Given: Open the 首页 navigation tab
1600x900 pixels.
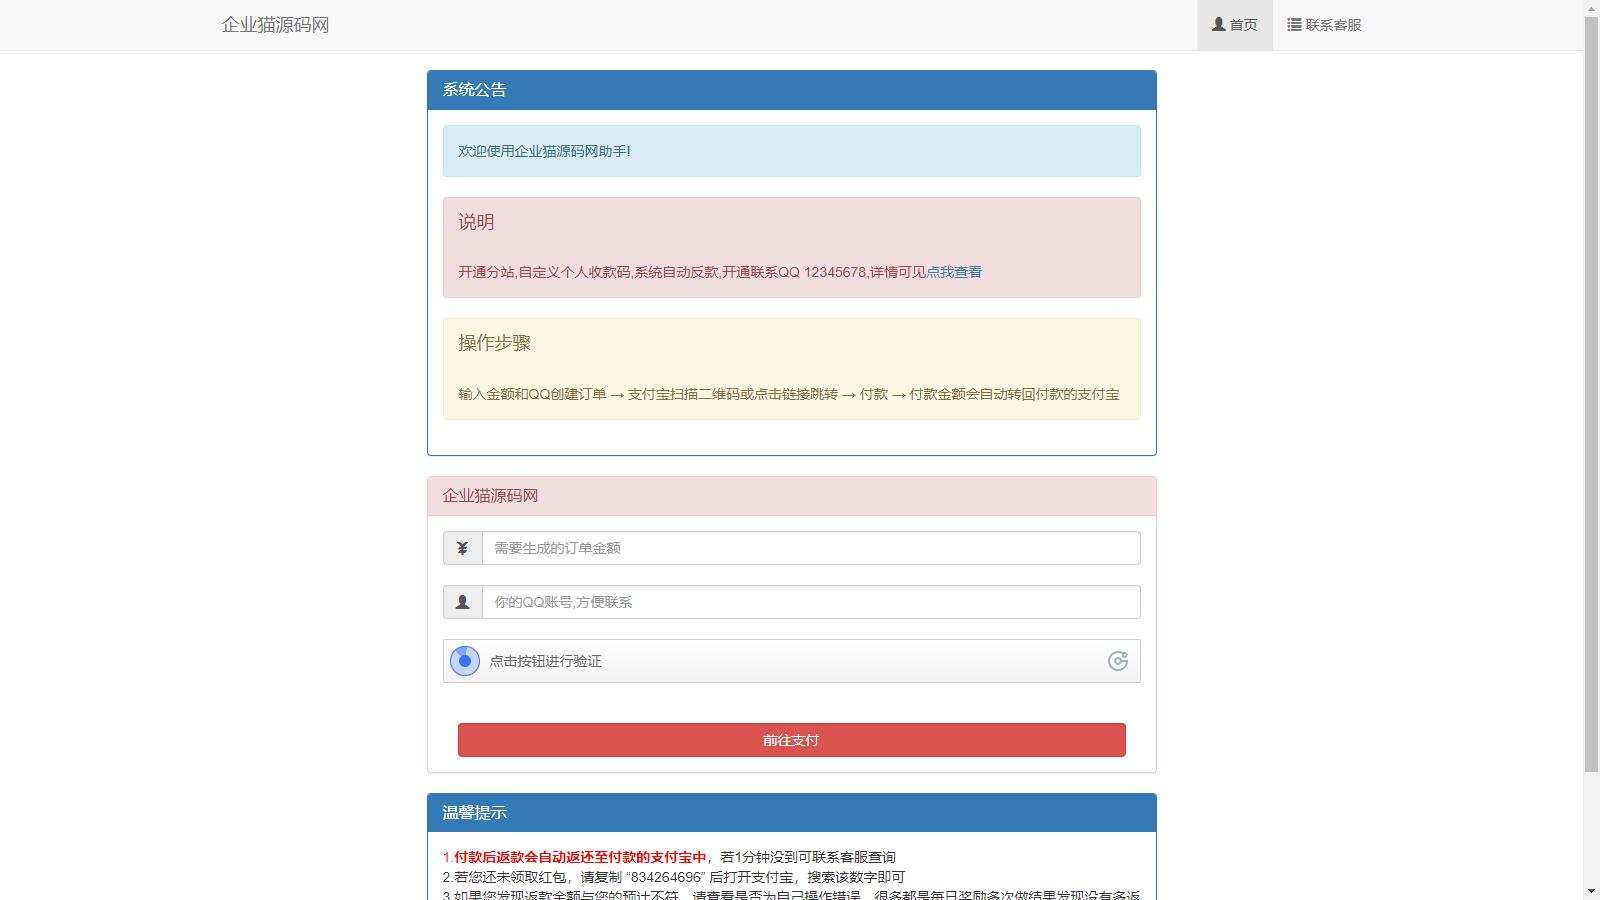Looking at the screenshot, I should point(1235,25).
